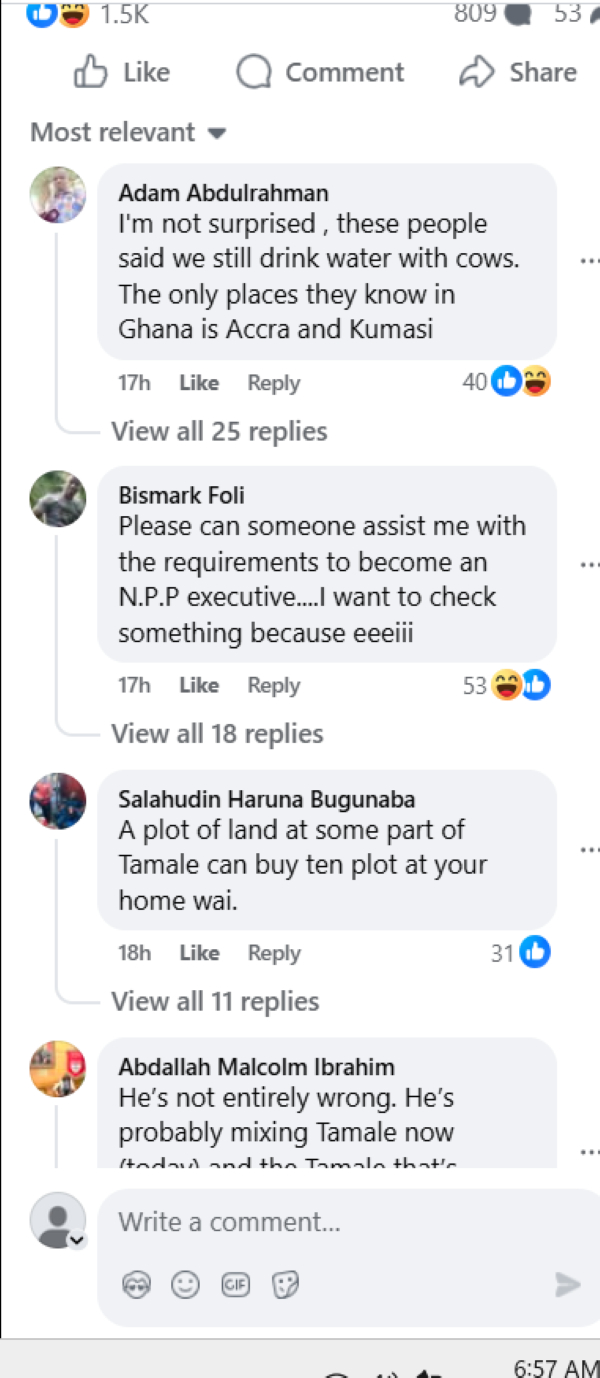Open Abdallah Malcolm Ibrahim's profile picture
600x1378 pixels.
58,1069
